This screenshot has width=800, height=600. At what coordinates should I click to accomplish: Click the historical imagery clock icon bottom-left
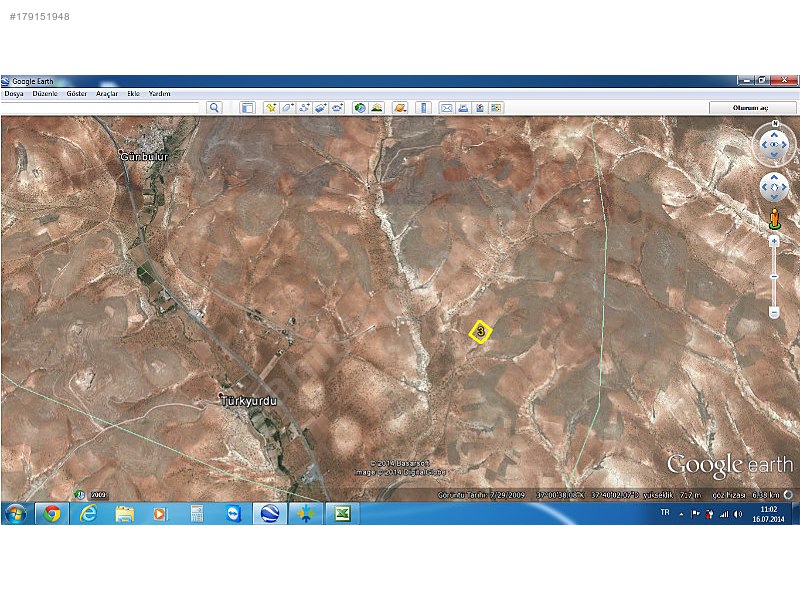(80, 494)
